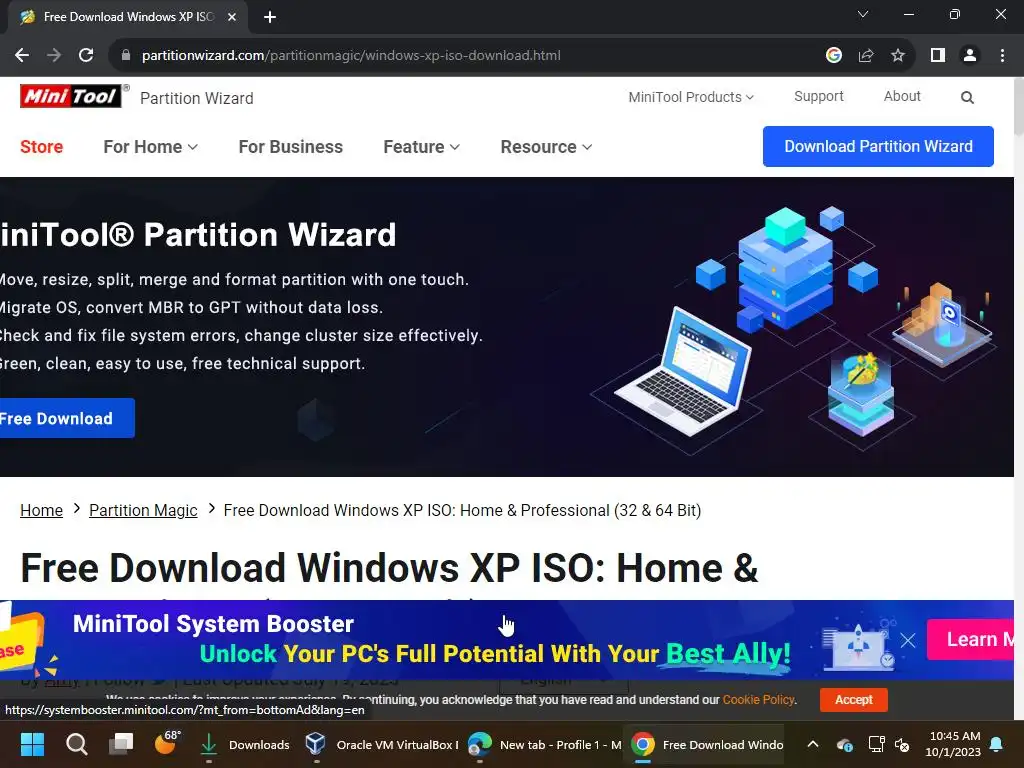
Task: Go back with the browser back arrow
Action: (x=22, y=56)
